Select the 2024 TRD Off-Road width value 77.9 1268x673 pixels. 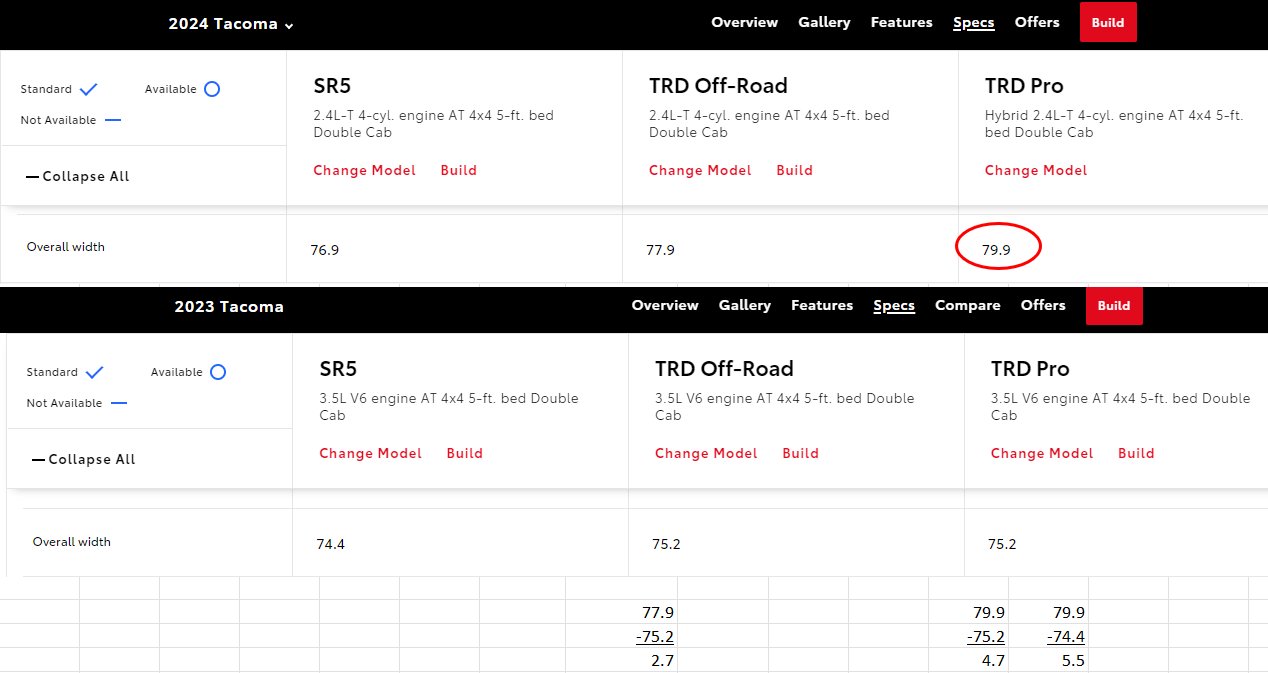[660, 250]
